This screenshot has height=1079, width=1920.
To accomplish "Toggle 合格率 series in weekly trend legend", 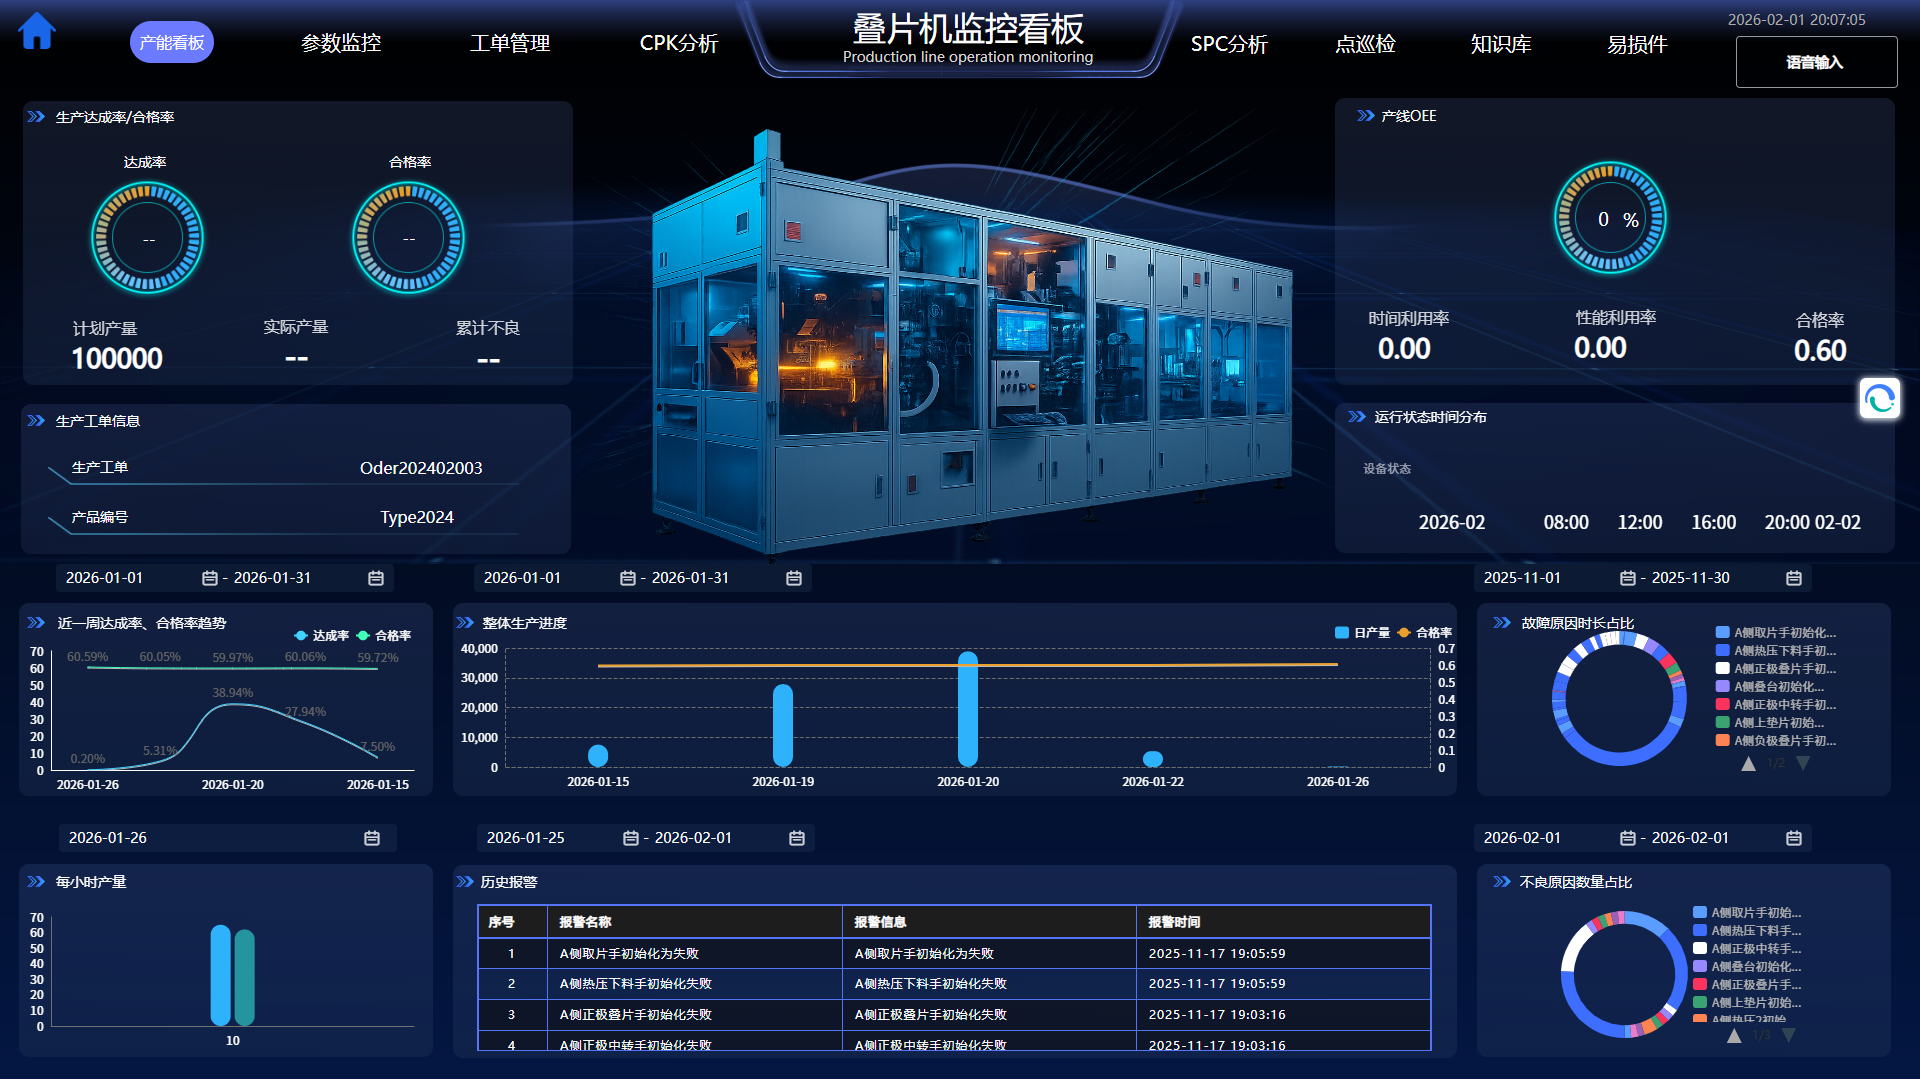I will 384,636.
